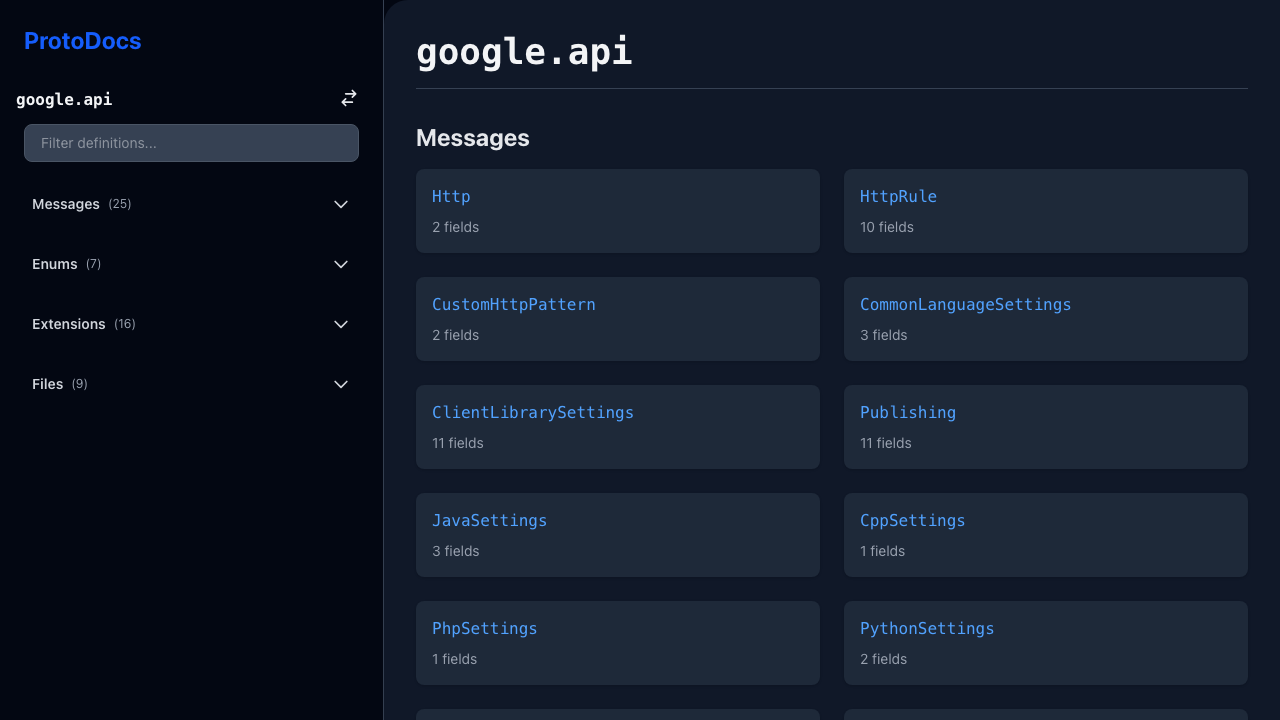The height and width of the screenshot is (720, 1280).
Task: Open the HttpRule message link
Action: [898, 196]
